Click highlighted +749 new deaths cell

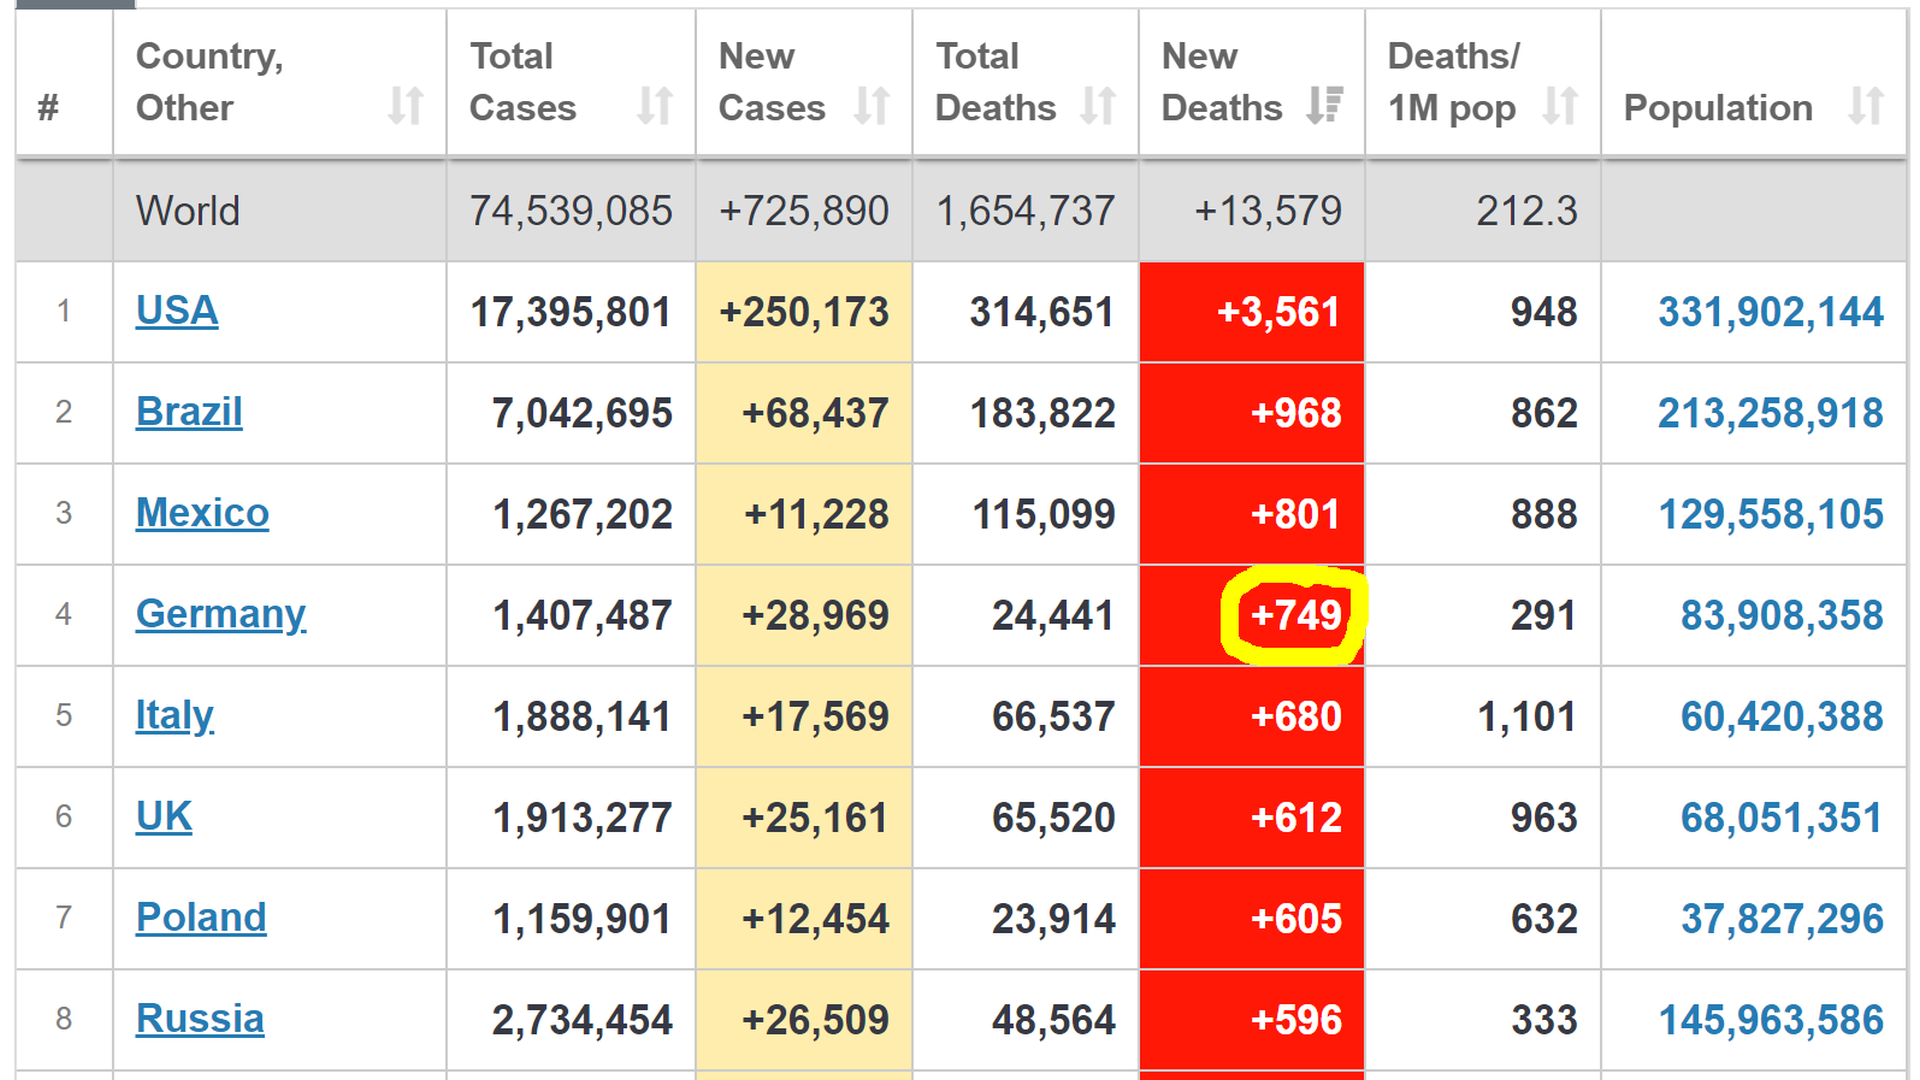coord(1295,615)
